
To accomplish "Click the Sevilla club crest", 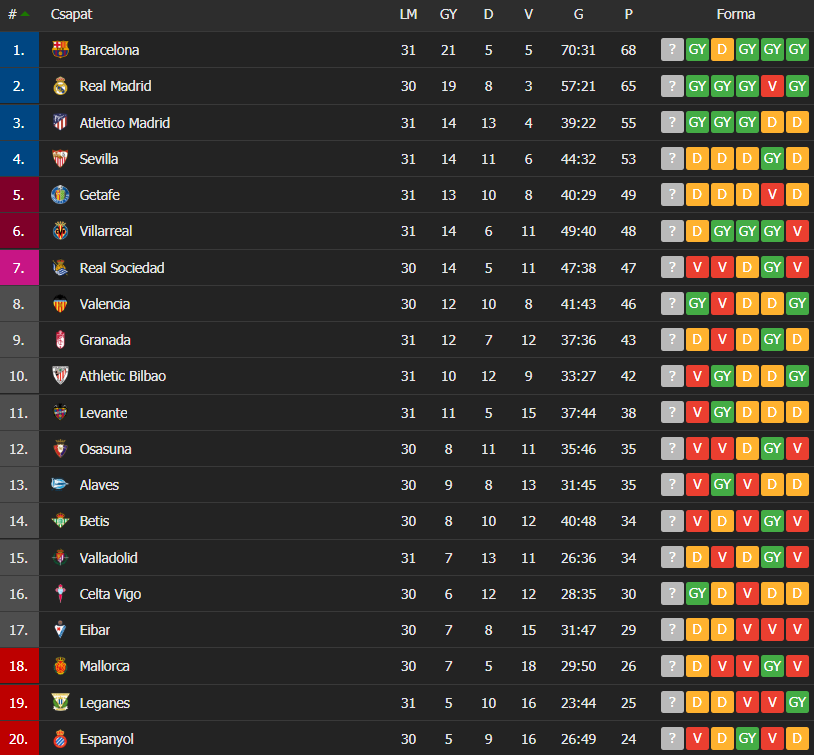I will point(60,158).
